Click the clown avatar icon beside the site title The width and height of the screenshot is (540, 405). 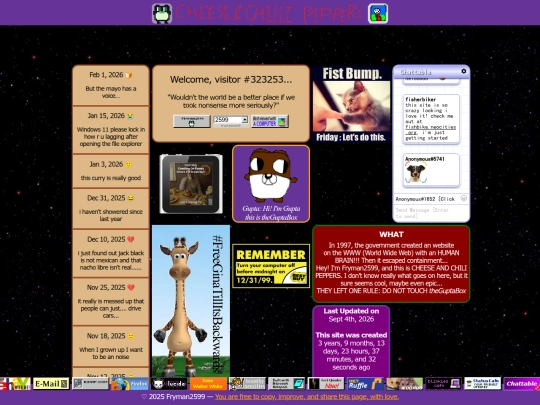click(x=378, y=13)
